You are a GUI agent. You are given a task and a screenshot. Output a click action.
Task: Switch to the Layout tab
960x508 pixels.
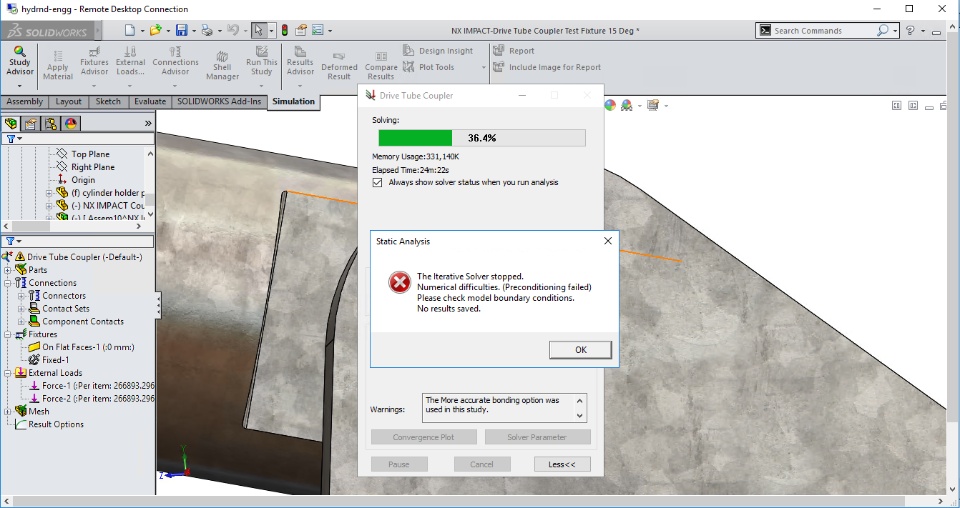68,102
